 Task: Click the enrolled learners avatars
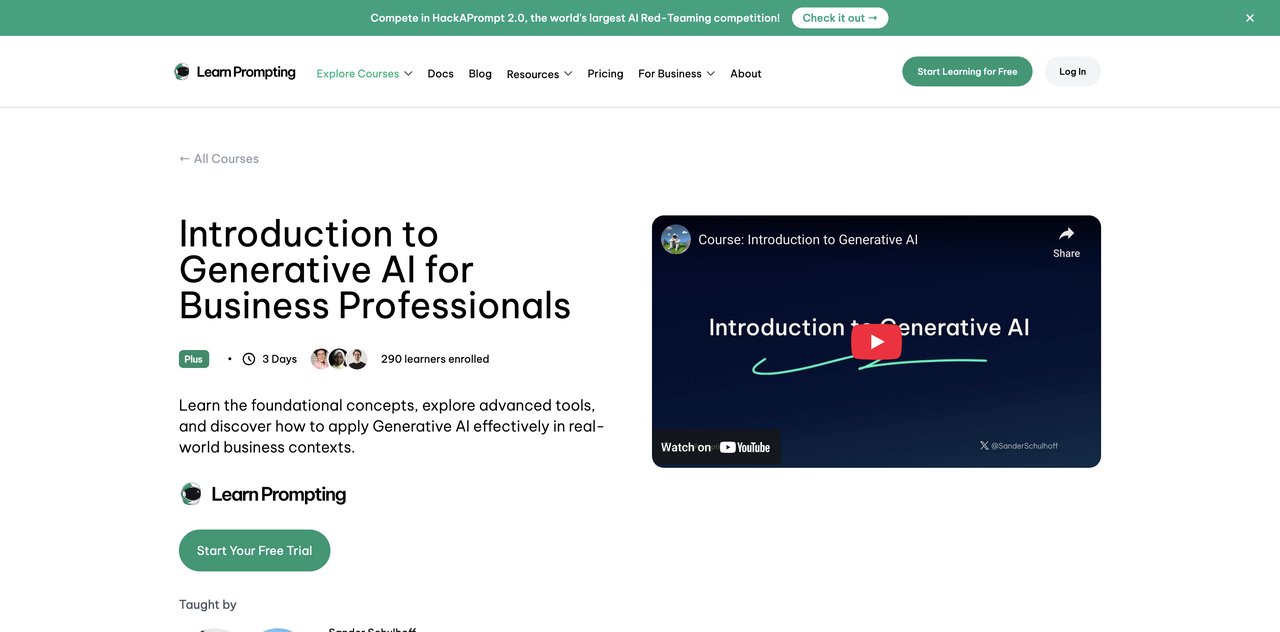[x=339, y=359]
